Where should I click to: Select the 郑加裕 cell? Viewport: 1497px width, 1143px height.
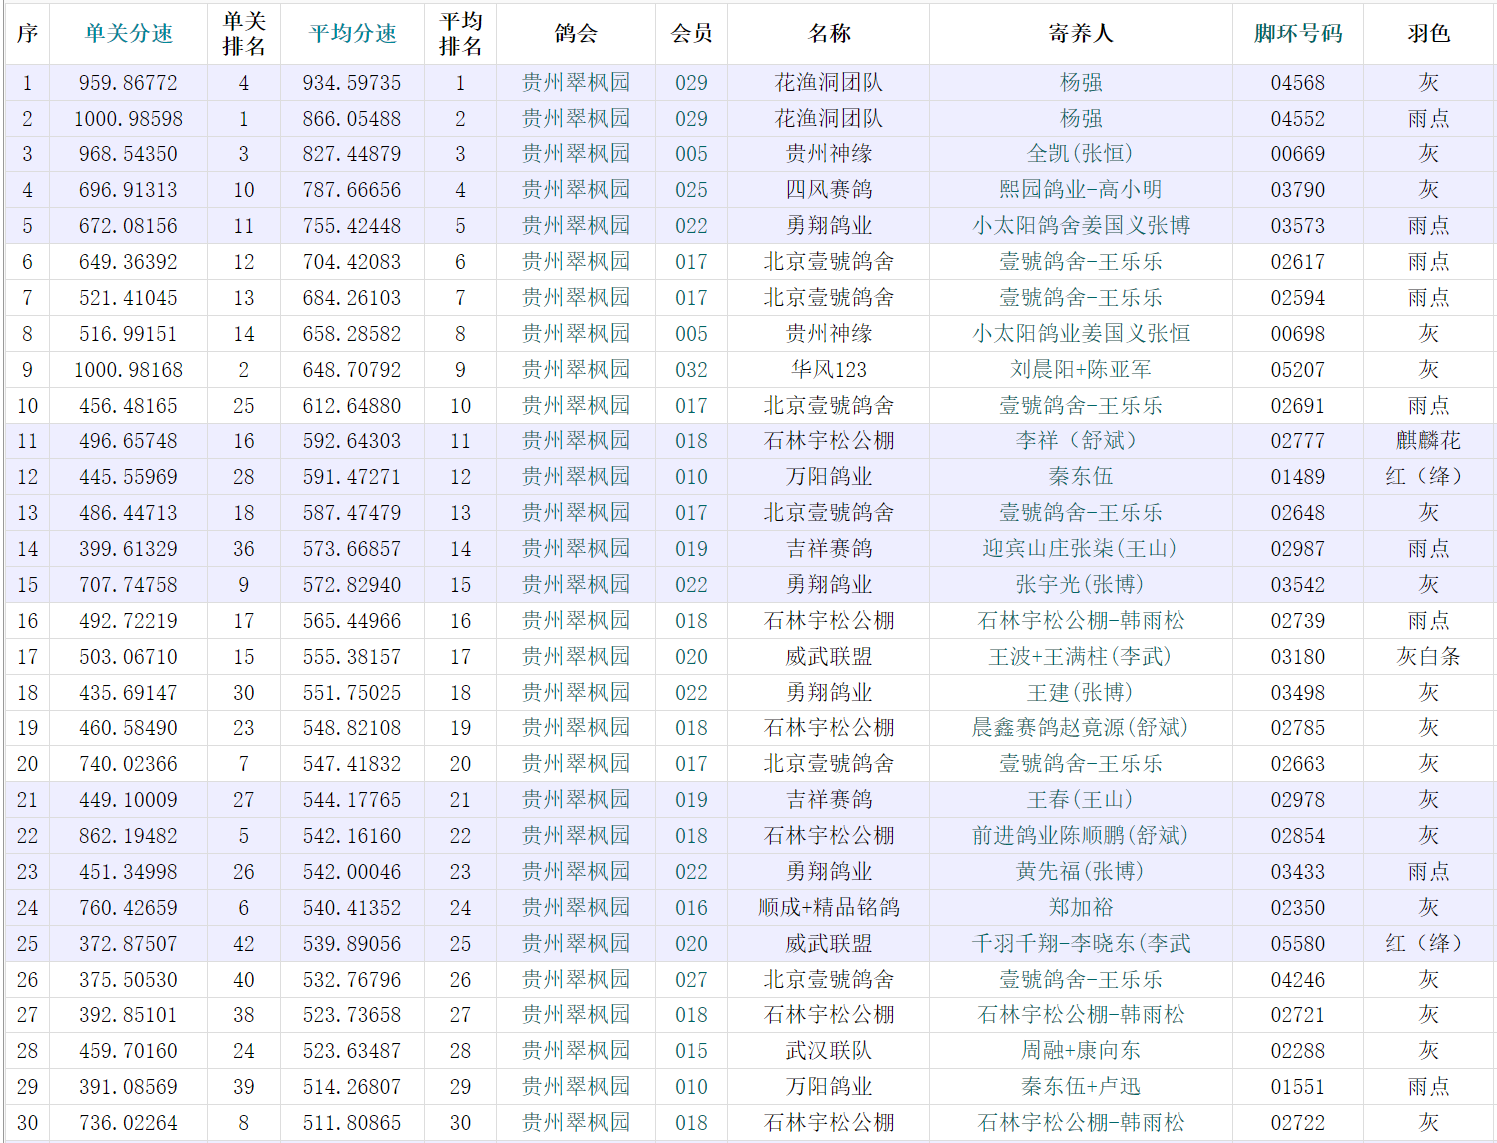tap(1080, 908)
